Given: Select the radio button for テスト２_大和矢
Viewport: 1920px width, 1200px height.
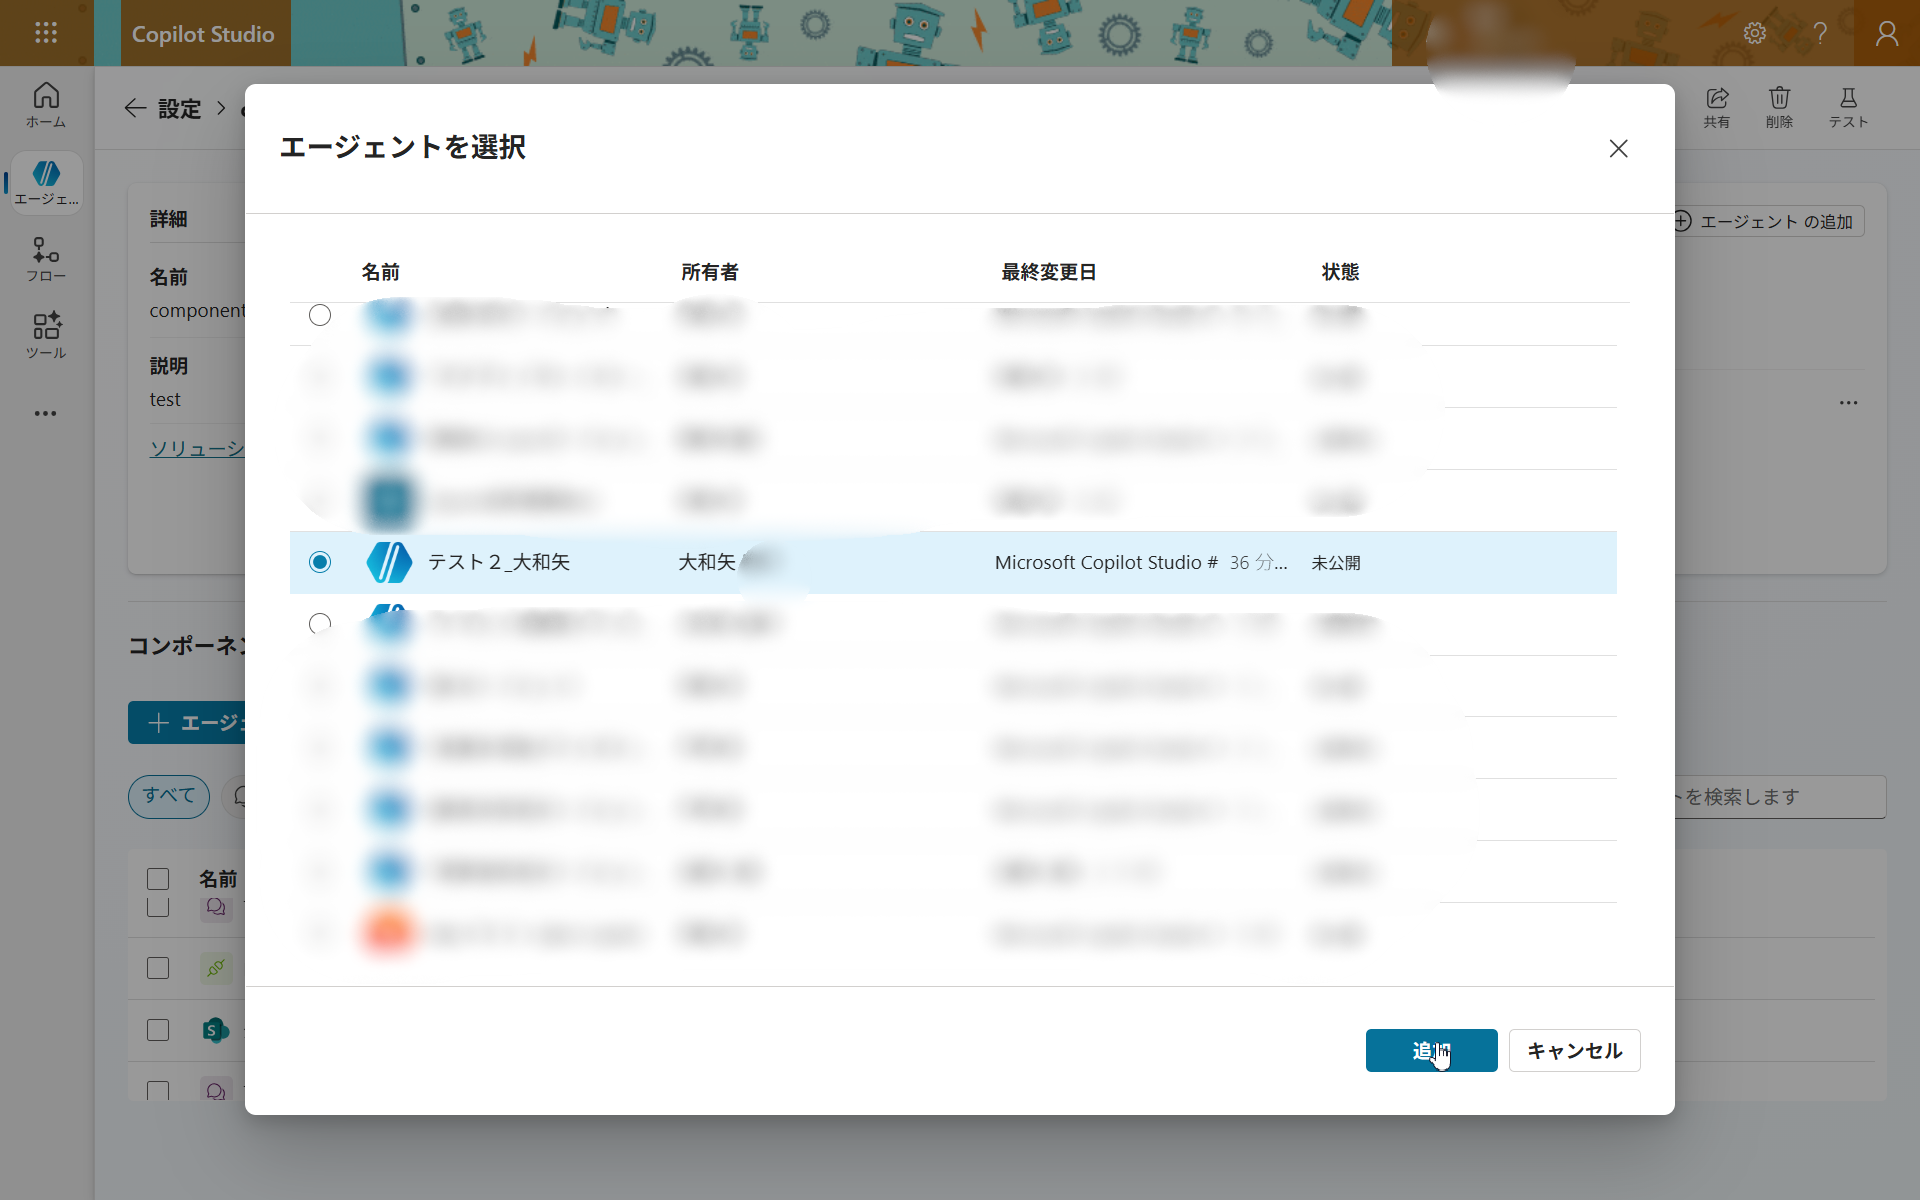Looking at the screenshot, I should (320, 562).
